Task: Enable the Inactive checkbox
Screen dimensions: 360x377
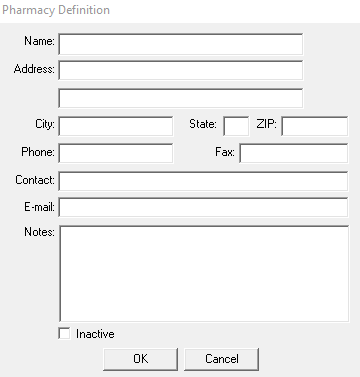Action: click(x=64, y=333)
